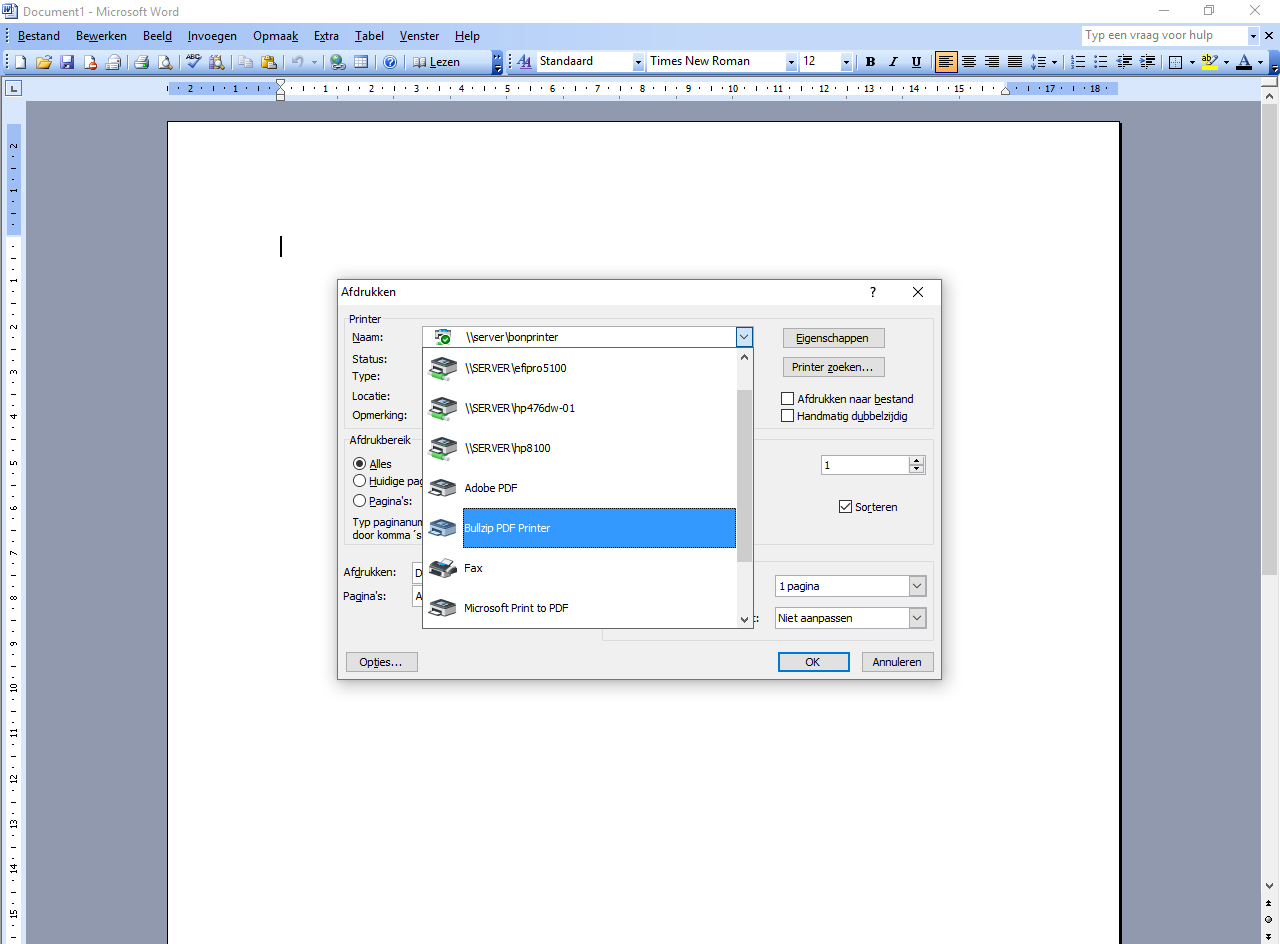Open the Tabel menu
1280x944 pixels.
tap(369, 36)
